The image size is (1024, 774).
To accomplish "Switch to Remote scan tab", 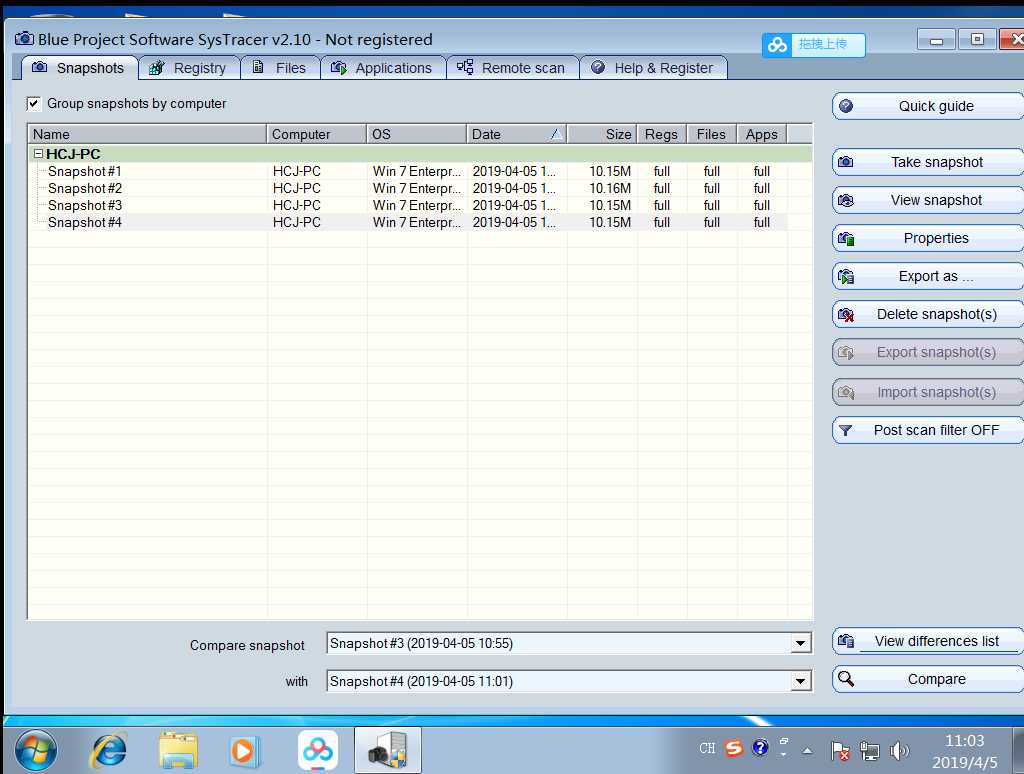I will coord(513,68).
